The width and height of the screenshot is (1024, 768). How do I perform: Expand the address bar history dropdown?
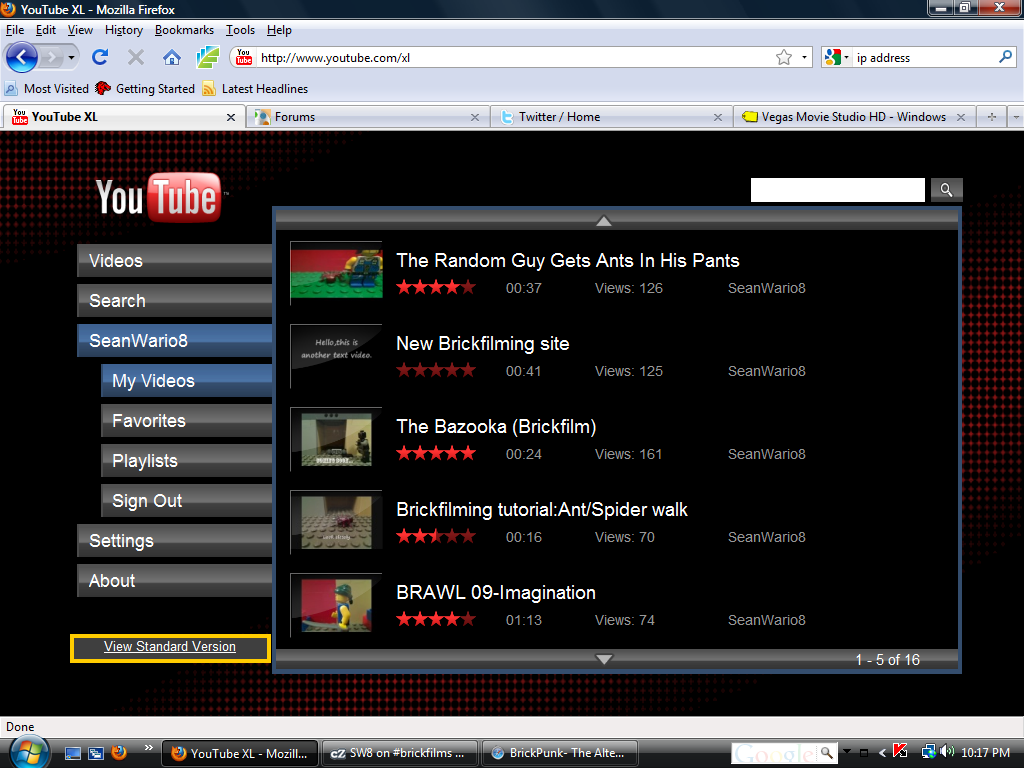[804, 57]
